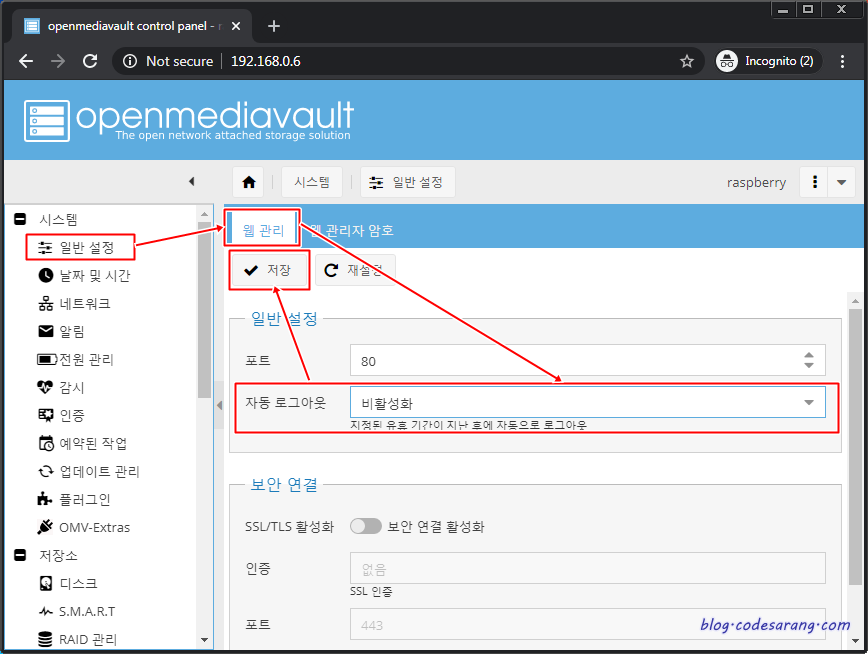
Task: Open the dropdown arrow next to raspberry menu
Action: 841,182
